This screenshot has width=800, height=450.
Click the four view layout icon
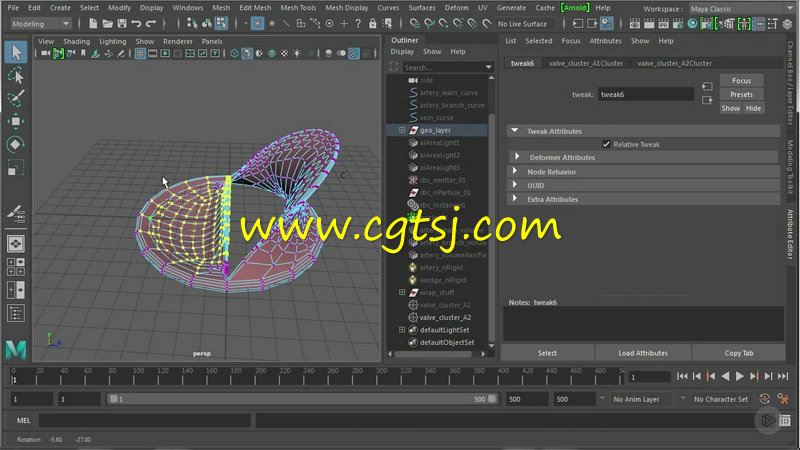[16, 266]
